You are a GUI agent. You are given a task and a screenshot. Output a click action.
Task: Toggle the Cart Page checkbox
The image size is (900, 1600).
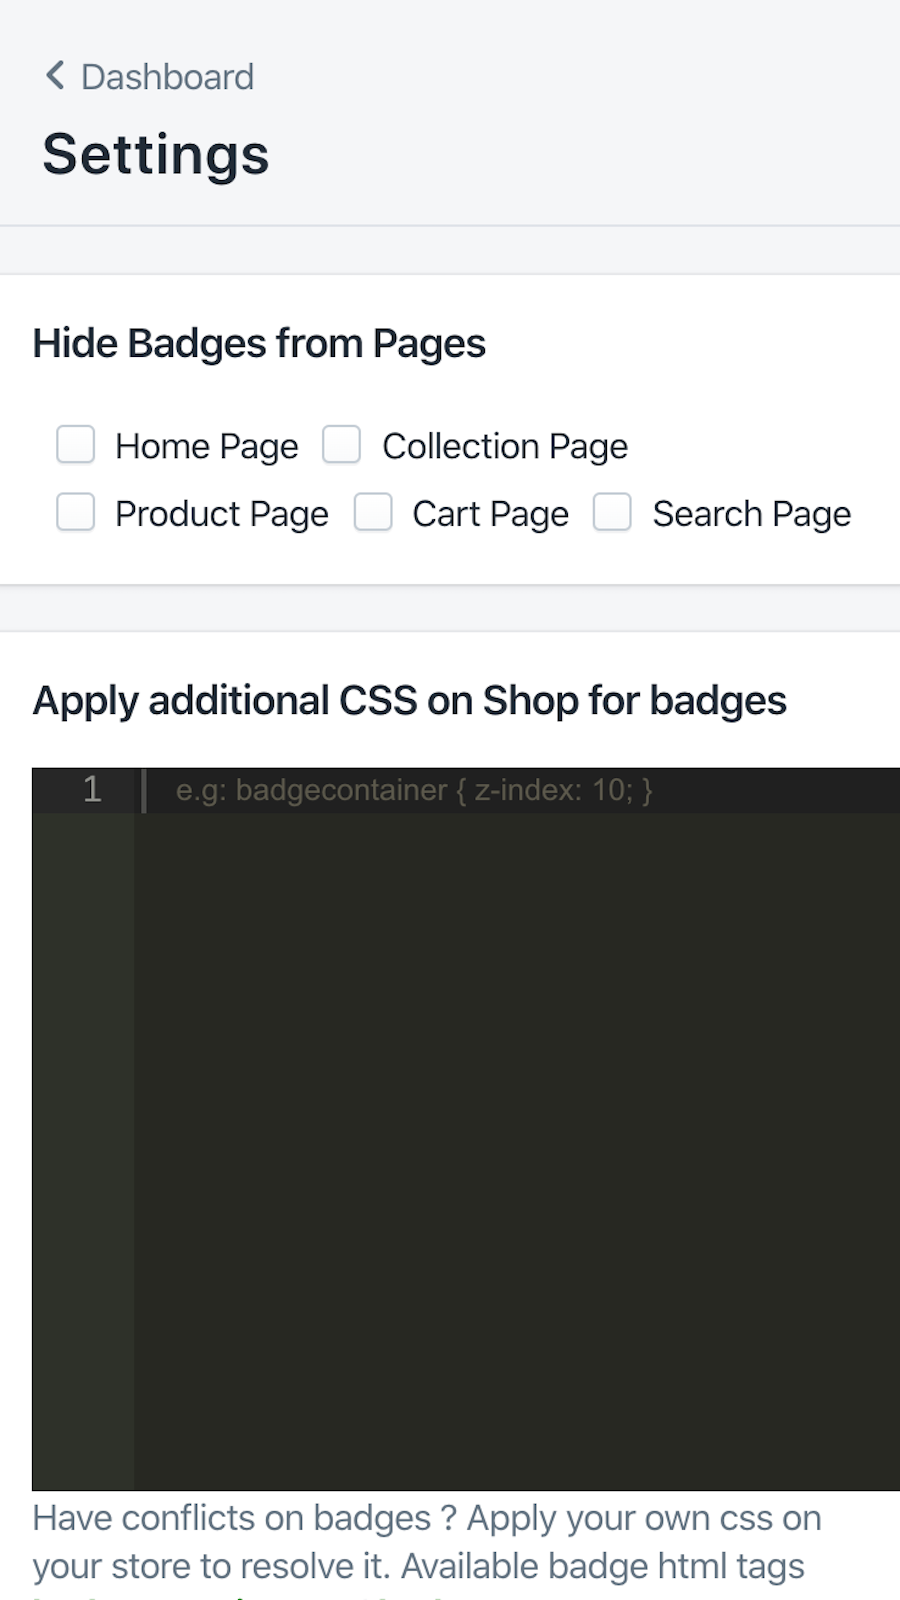coord(373,512)
